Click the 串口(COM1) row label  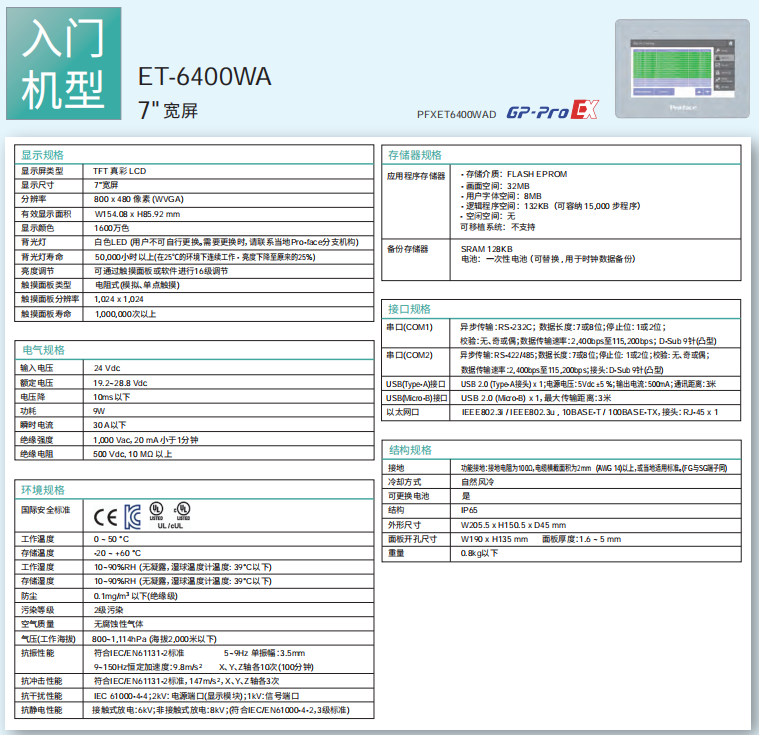[410, 327]
